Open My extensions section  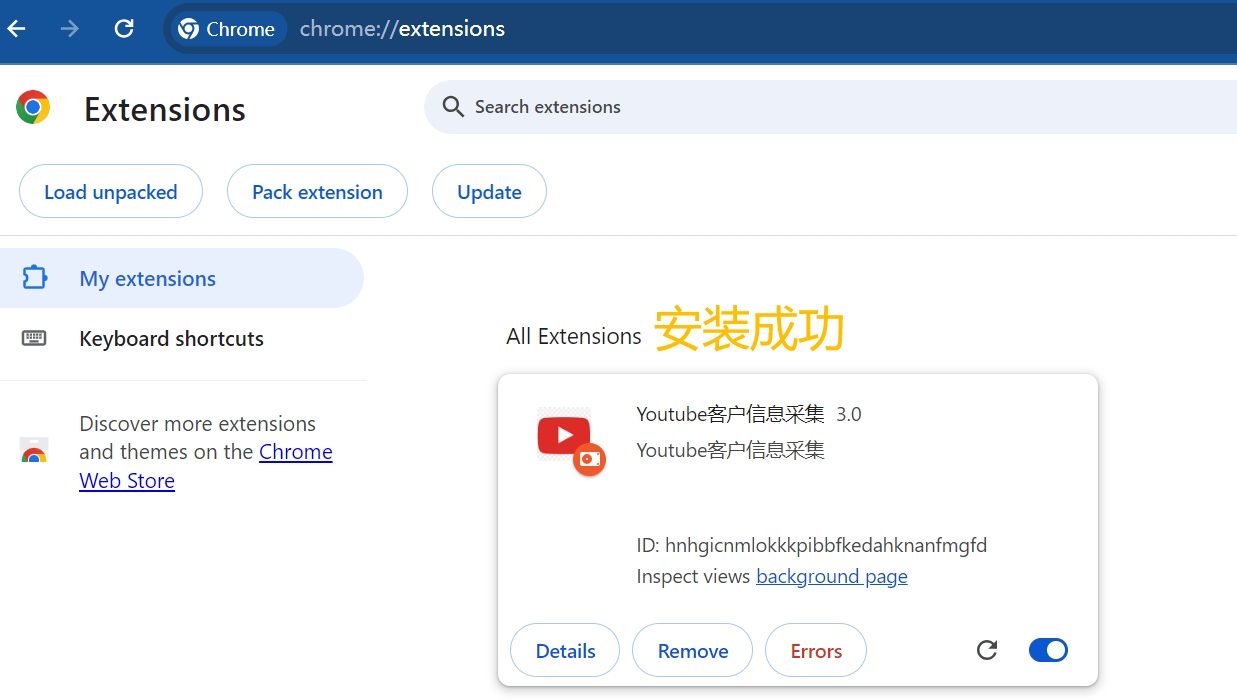point(182,278)
